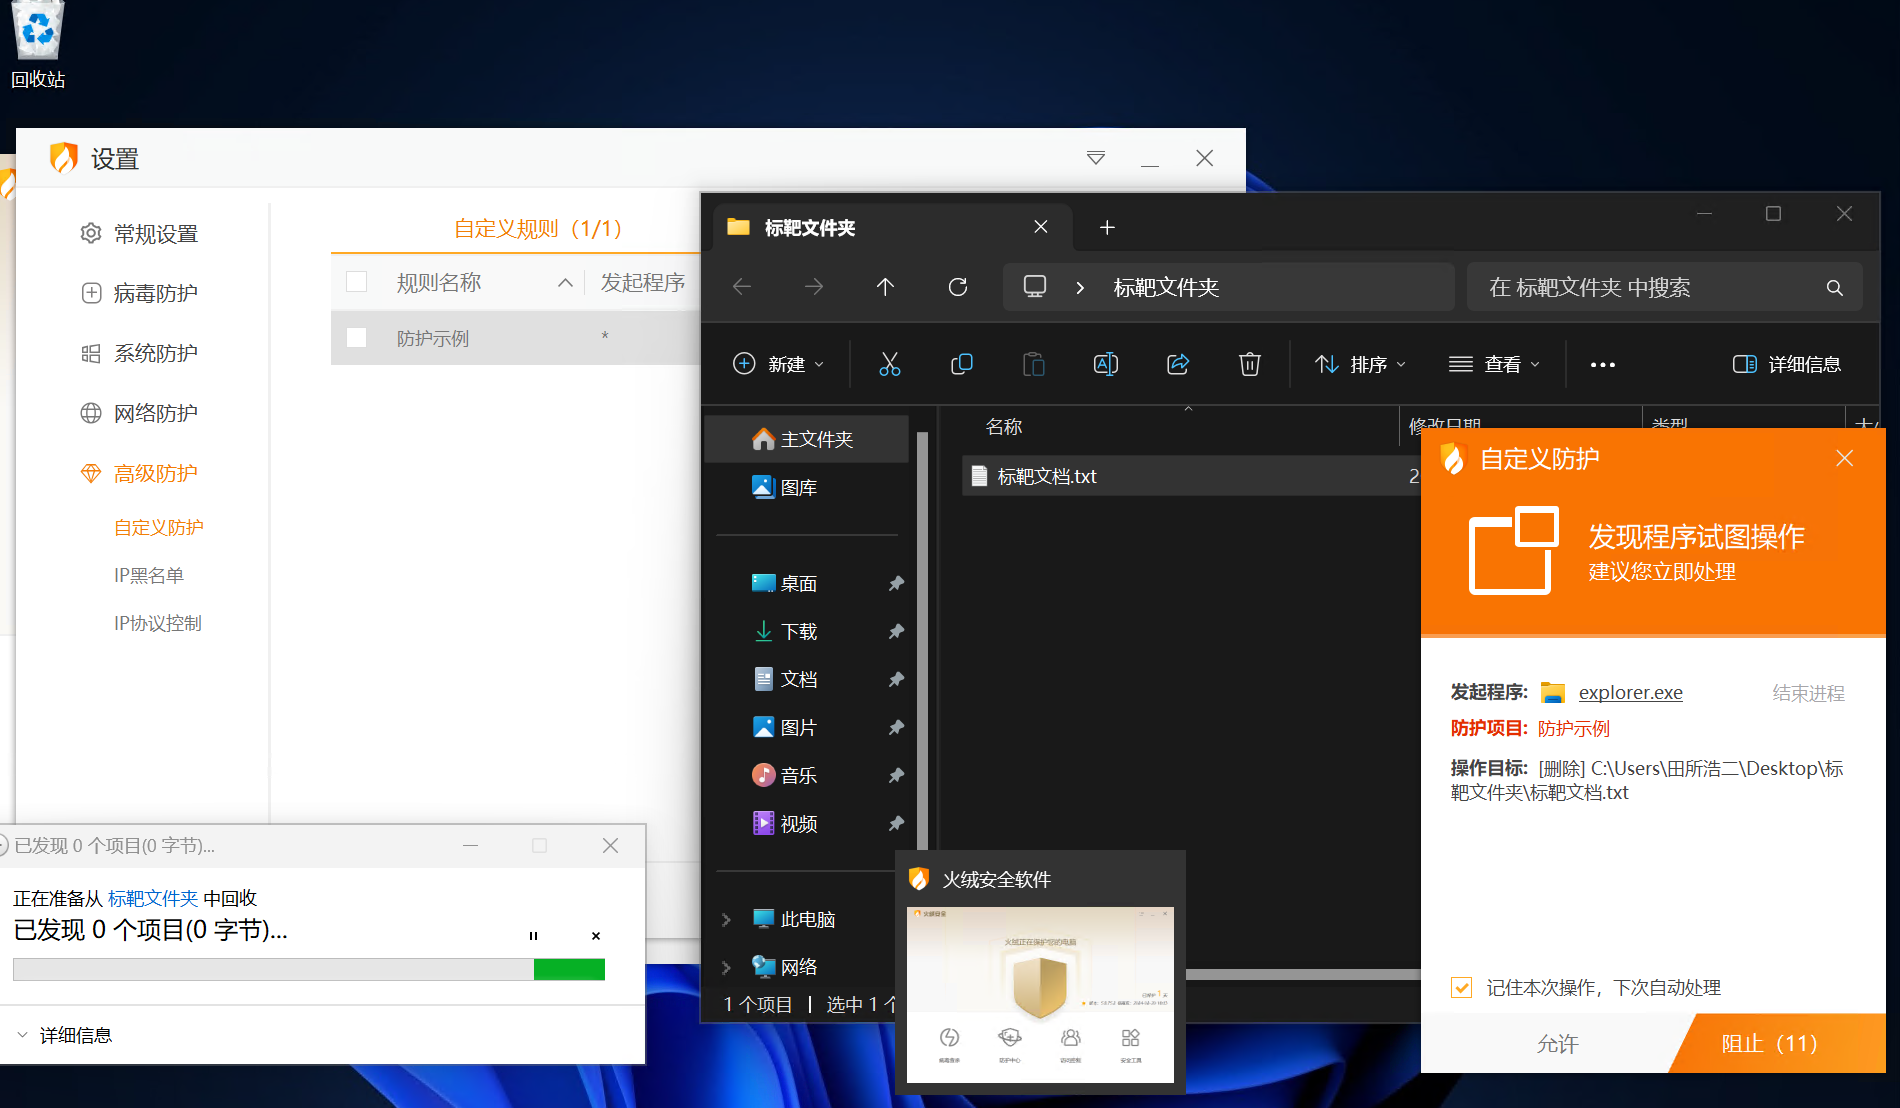Click the Cut scissors icon in Explorer toolbar
The height and width of the screenshot is (1108, 1900).
(889, 364)
